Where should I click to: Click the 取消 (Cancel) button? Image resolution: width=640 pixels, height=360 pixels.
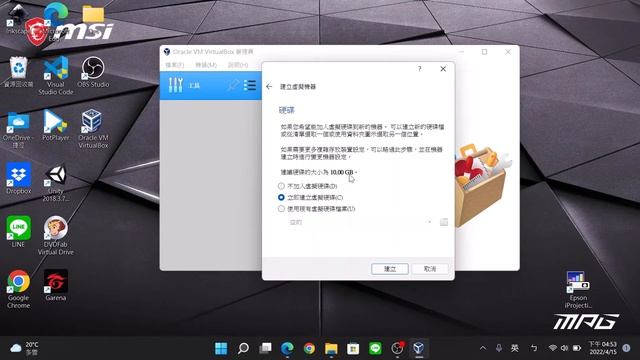click(x=430, y=269)
